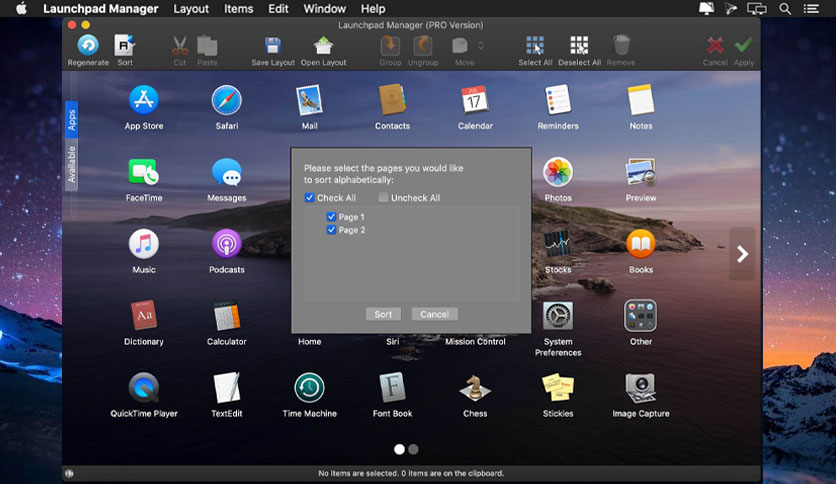
Task: Select the Dictionary app icon
Action: click(x=143, y=316)
